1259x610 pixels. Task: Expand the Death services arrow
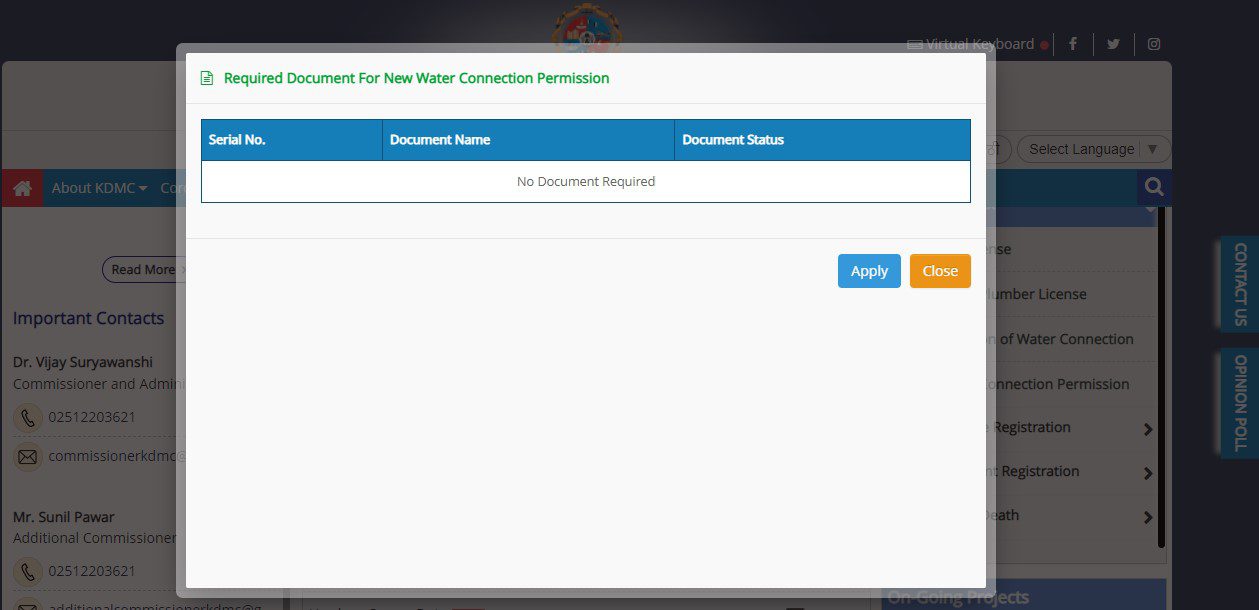(1147, 517)
